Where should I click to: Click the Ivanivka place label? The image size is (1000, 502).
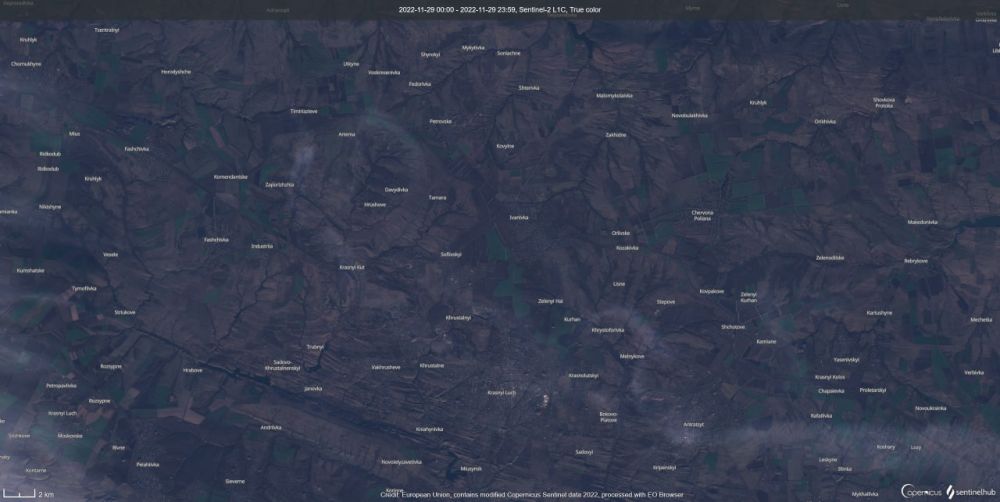pos(519,217)
